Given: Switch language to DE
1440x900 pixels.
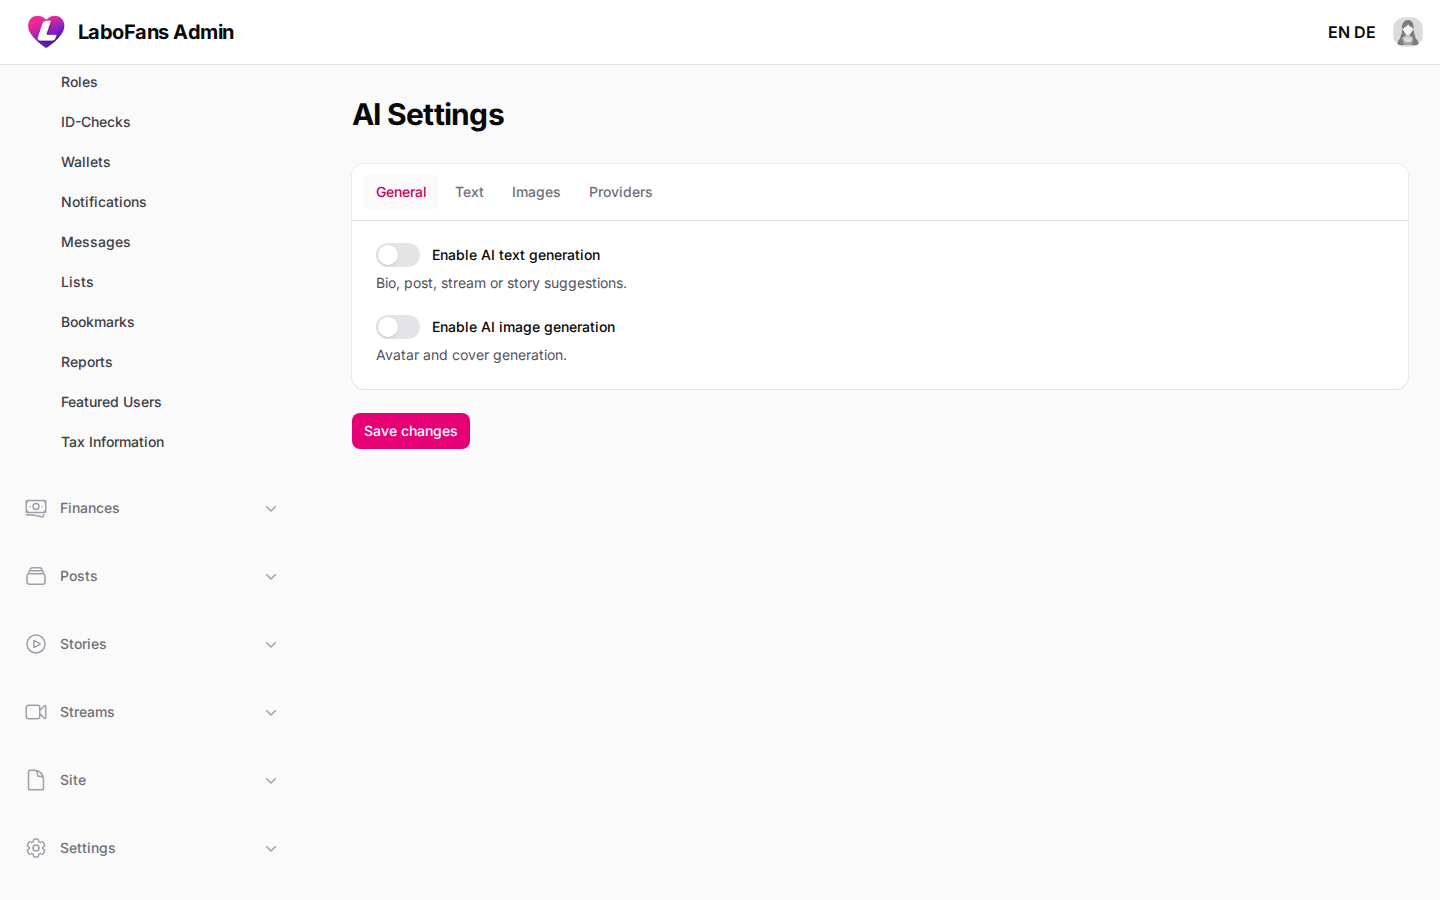Looking at the screenshot, I should tap(1365, 32).
